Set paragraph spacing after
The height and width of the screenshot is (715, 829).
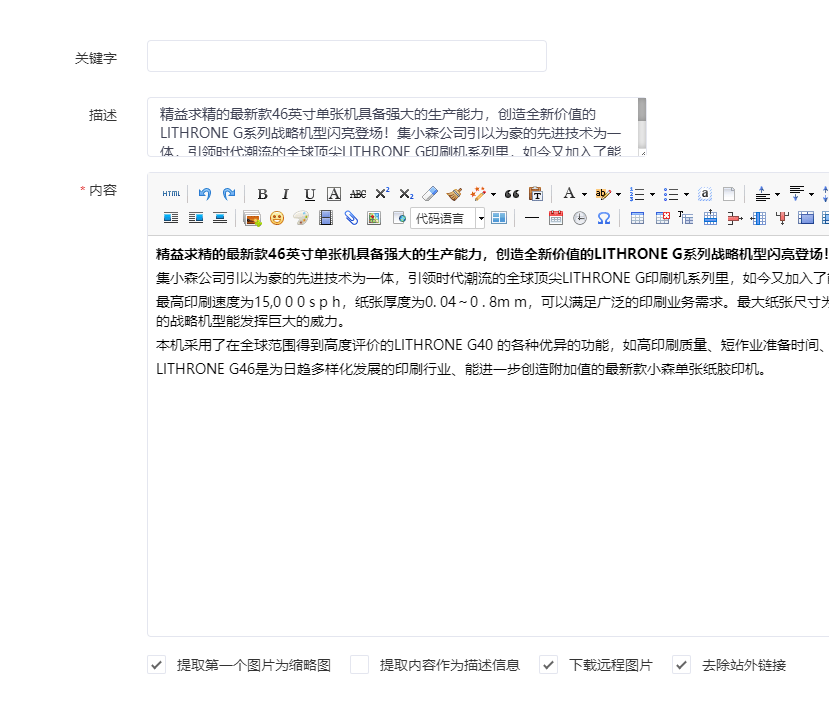pos(796,194)
